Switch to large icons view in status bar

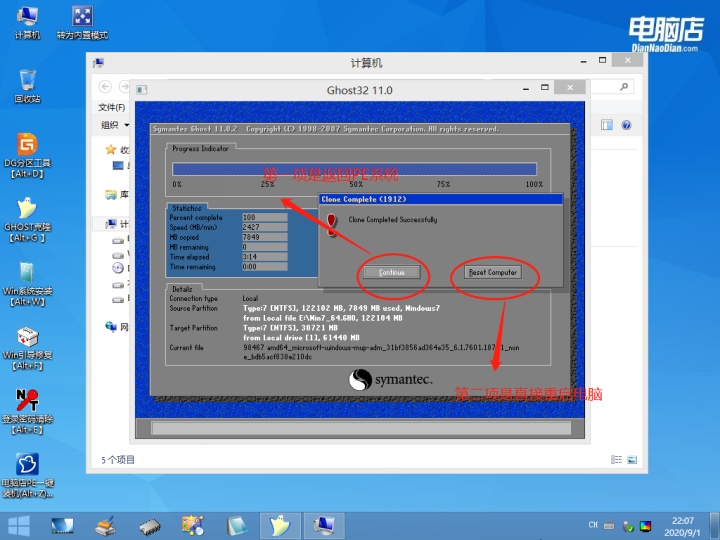click(632, 460)
